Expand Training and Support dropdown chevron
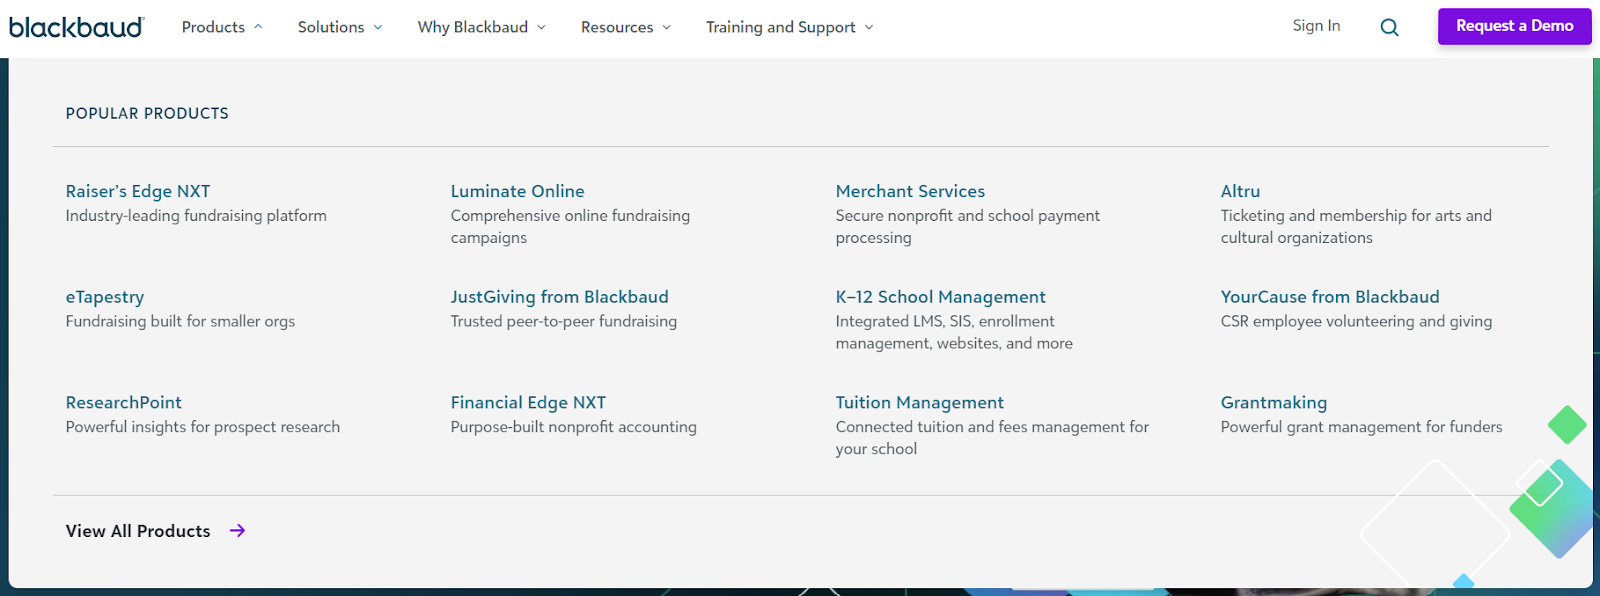This screenshot has height=596, width=1600. click(x=869, y=28)
